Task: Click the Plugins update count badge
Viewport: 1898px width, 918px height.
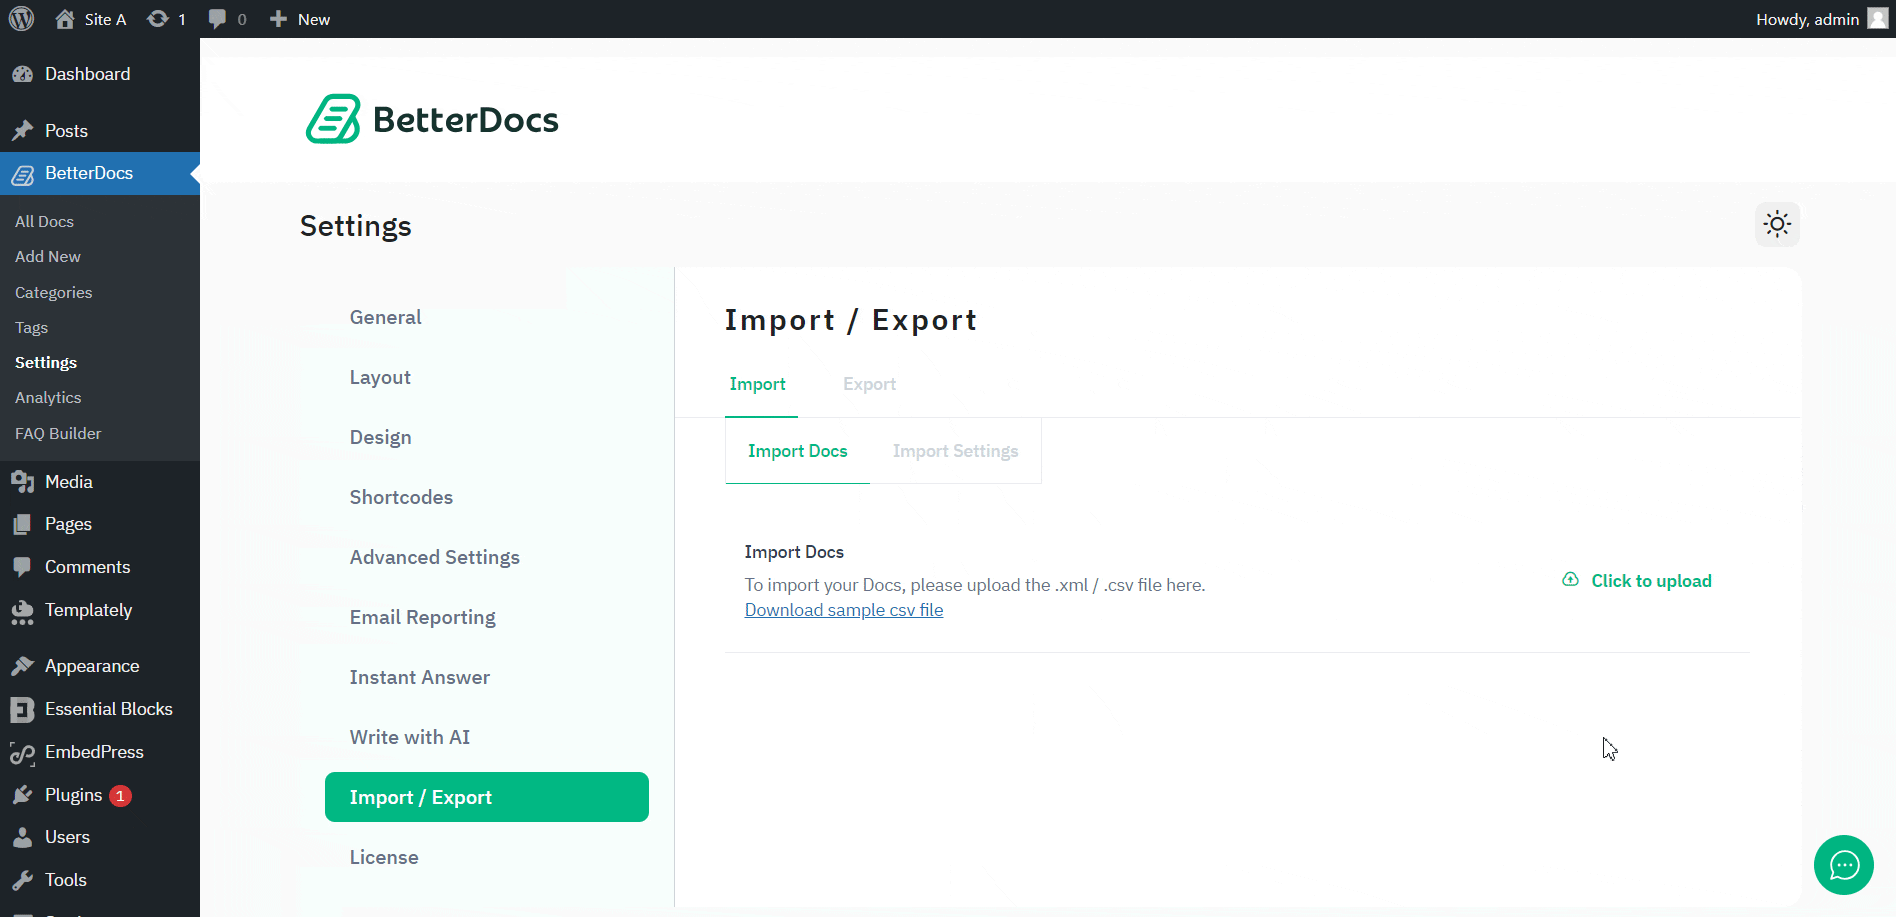Action: pos(120,795)
